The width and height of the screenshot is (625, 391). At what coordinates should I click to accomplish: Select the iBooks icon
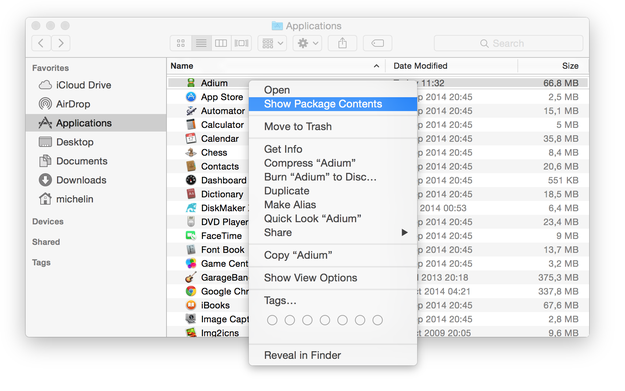point(191,305)
